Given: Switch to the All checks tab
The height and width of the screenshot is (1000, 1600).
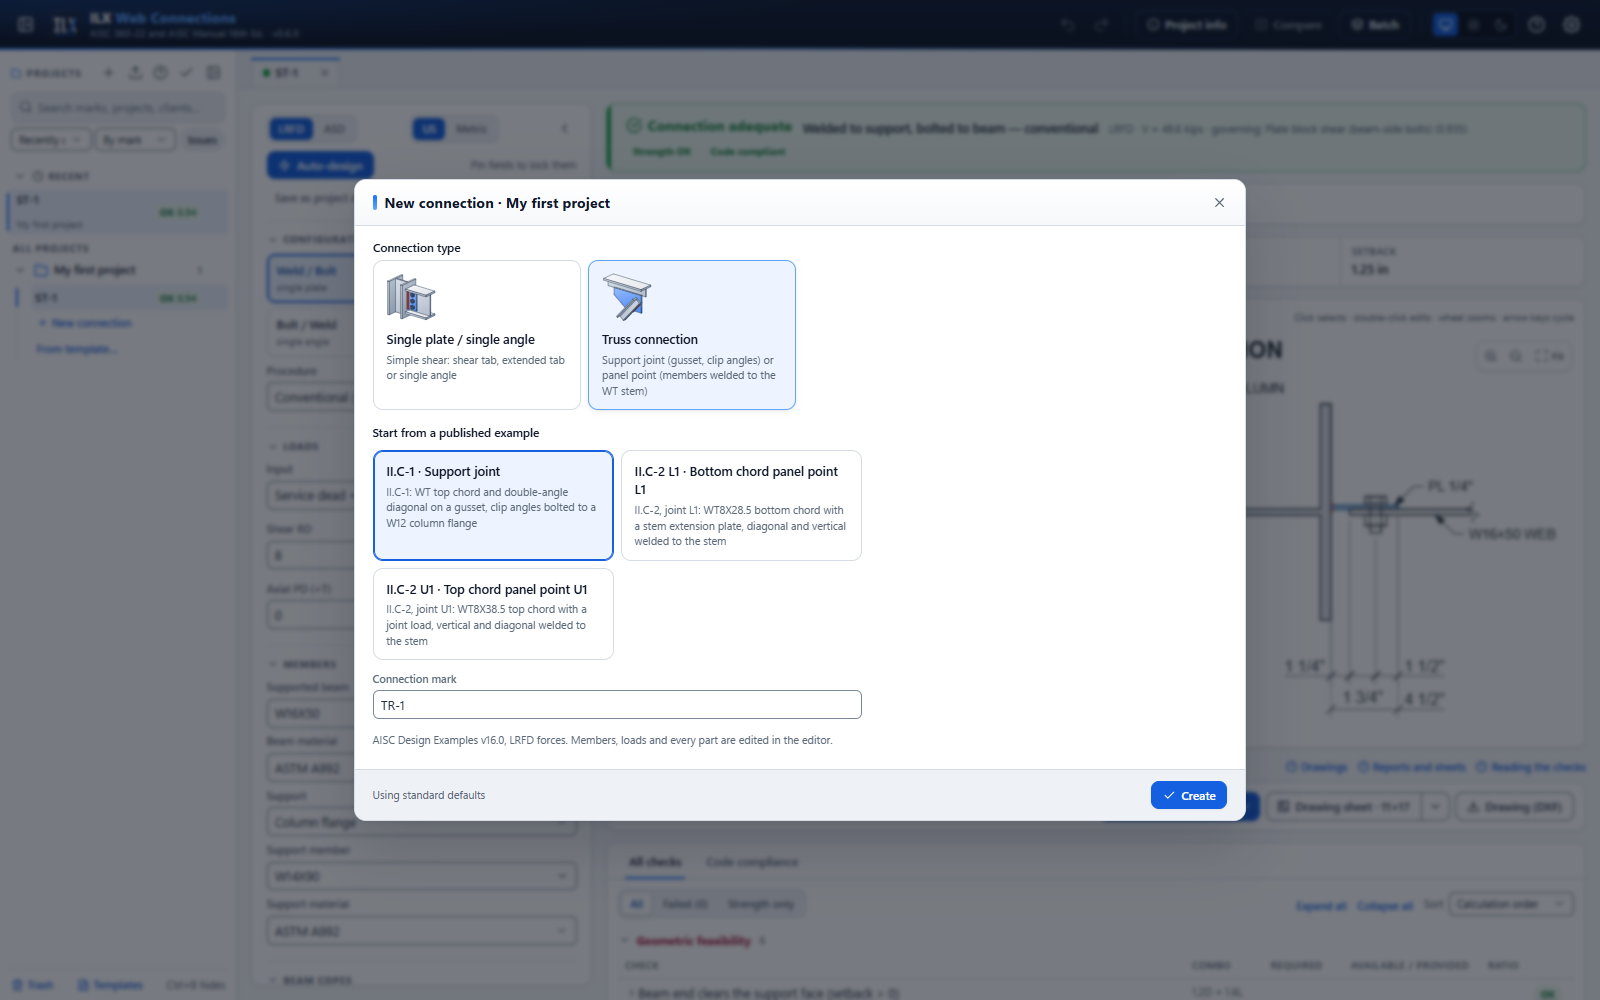Looking at the screenshot, I should click(655, 862).
